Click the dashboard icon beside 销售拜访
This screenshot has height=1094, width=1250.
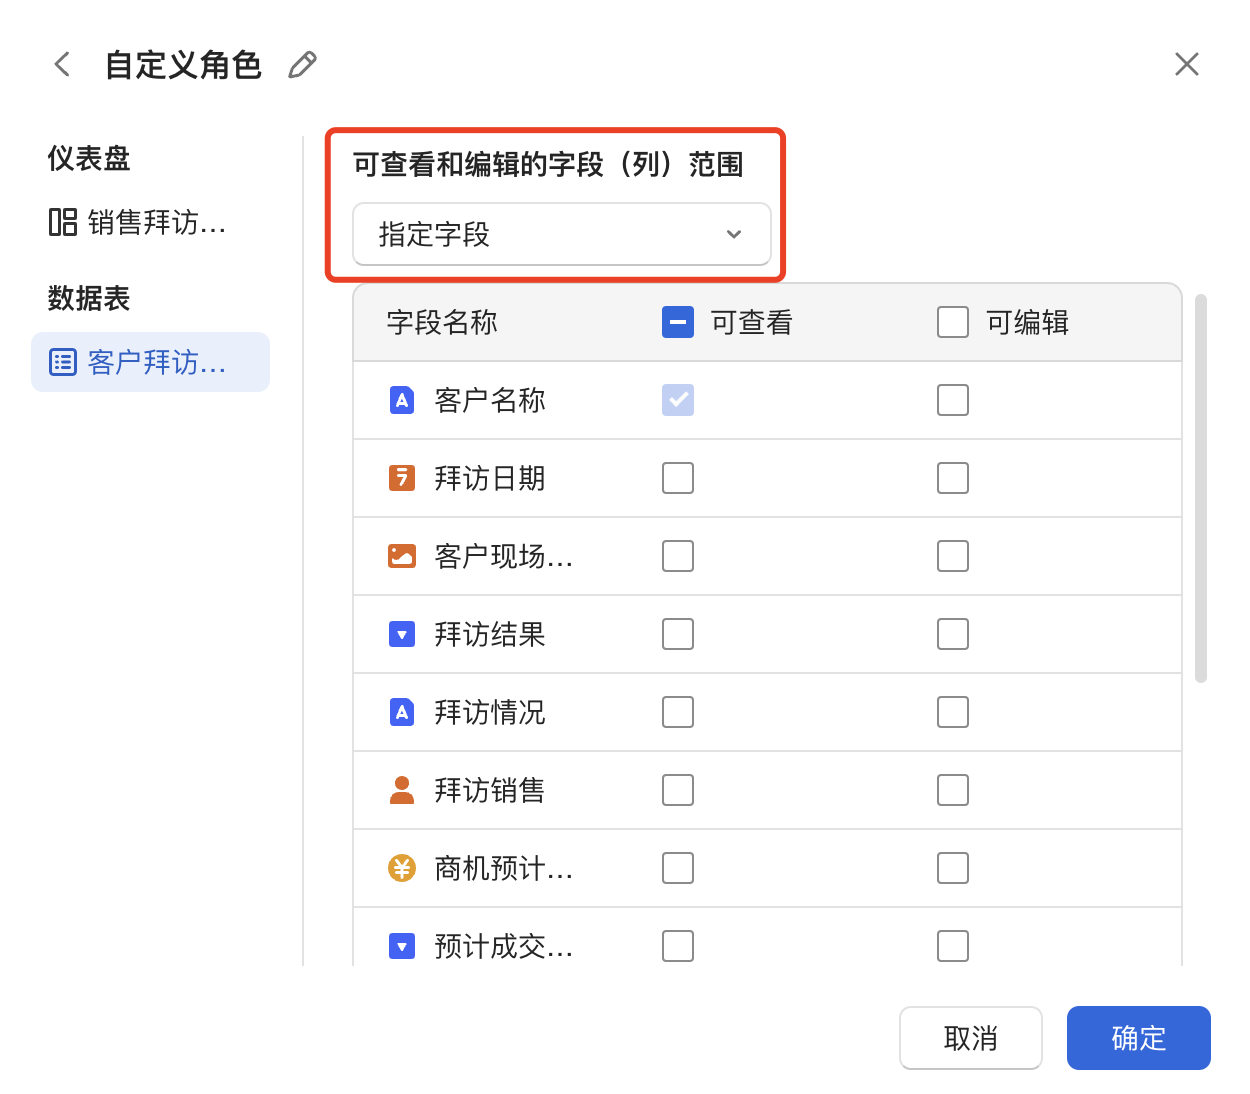[x=63, y=222]
